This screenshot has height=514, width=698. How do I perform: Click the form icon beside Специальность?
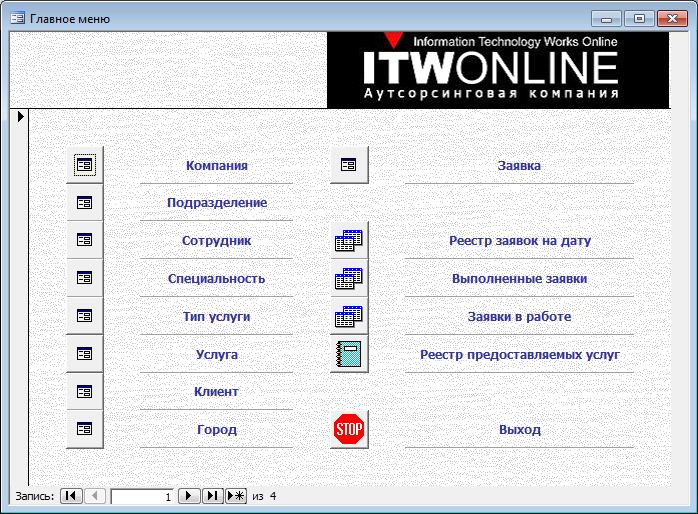(x=85, y=278)
